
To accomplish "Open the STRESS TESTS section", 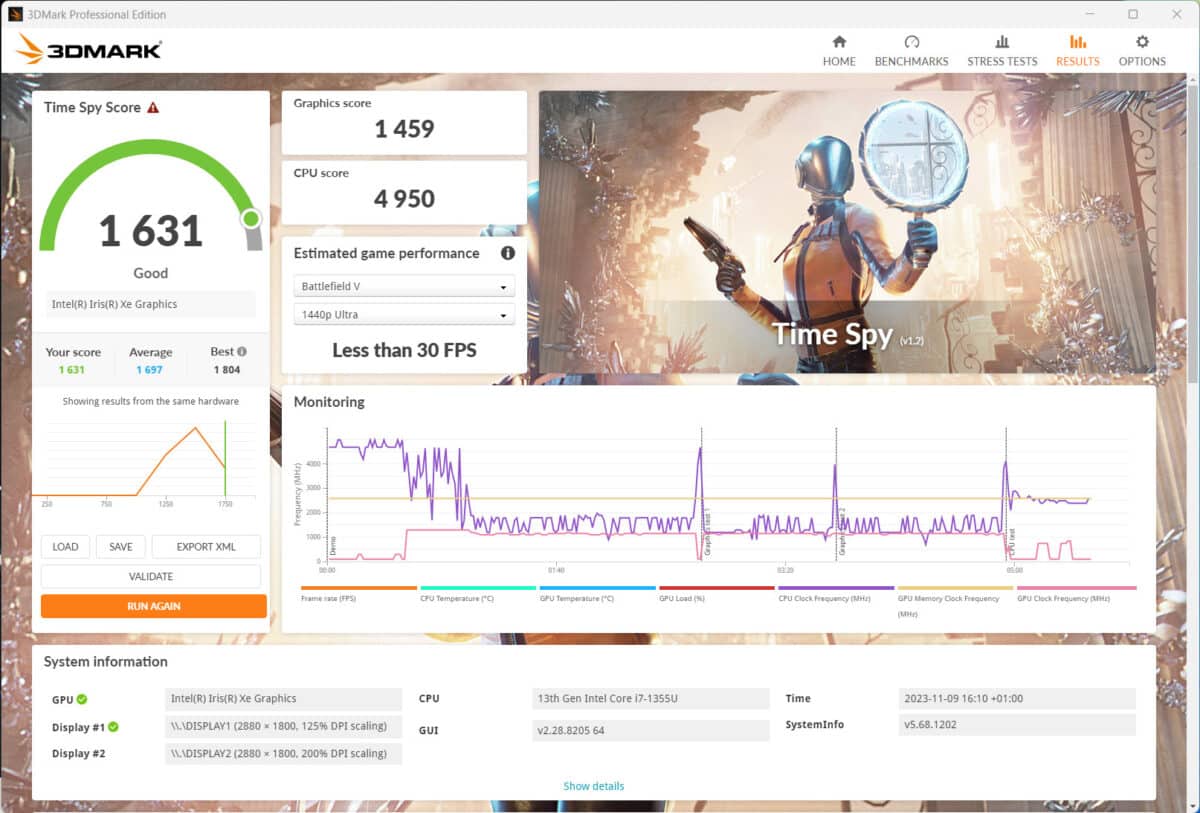I will (x=1002, y=51).
